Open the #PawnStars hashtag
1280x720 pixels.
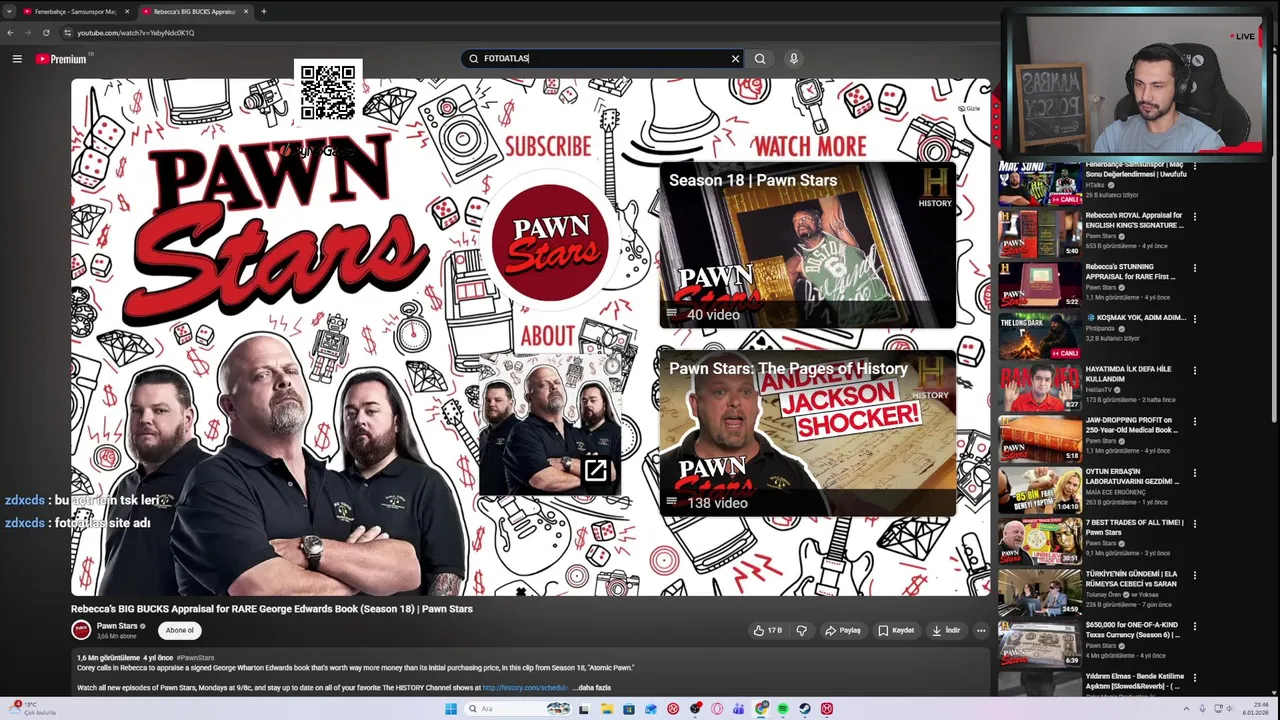pos(195,658)
